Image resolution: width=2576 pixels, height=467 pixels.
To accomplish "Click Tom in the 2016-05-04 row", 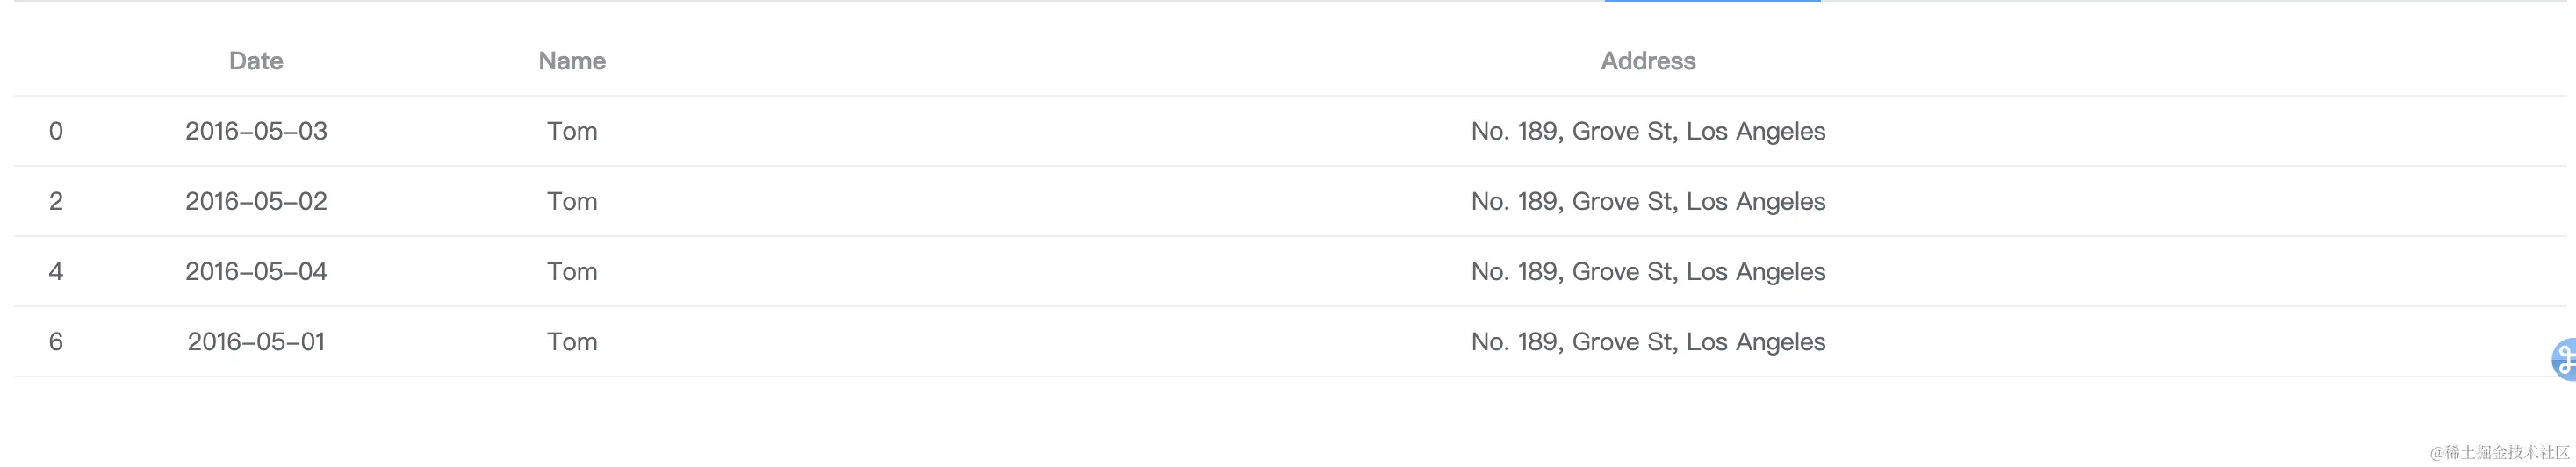I will point(572,271).
